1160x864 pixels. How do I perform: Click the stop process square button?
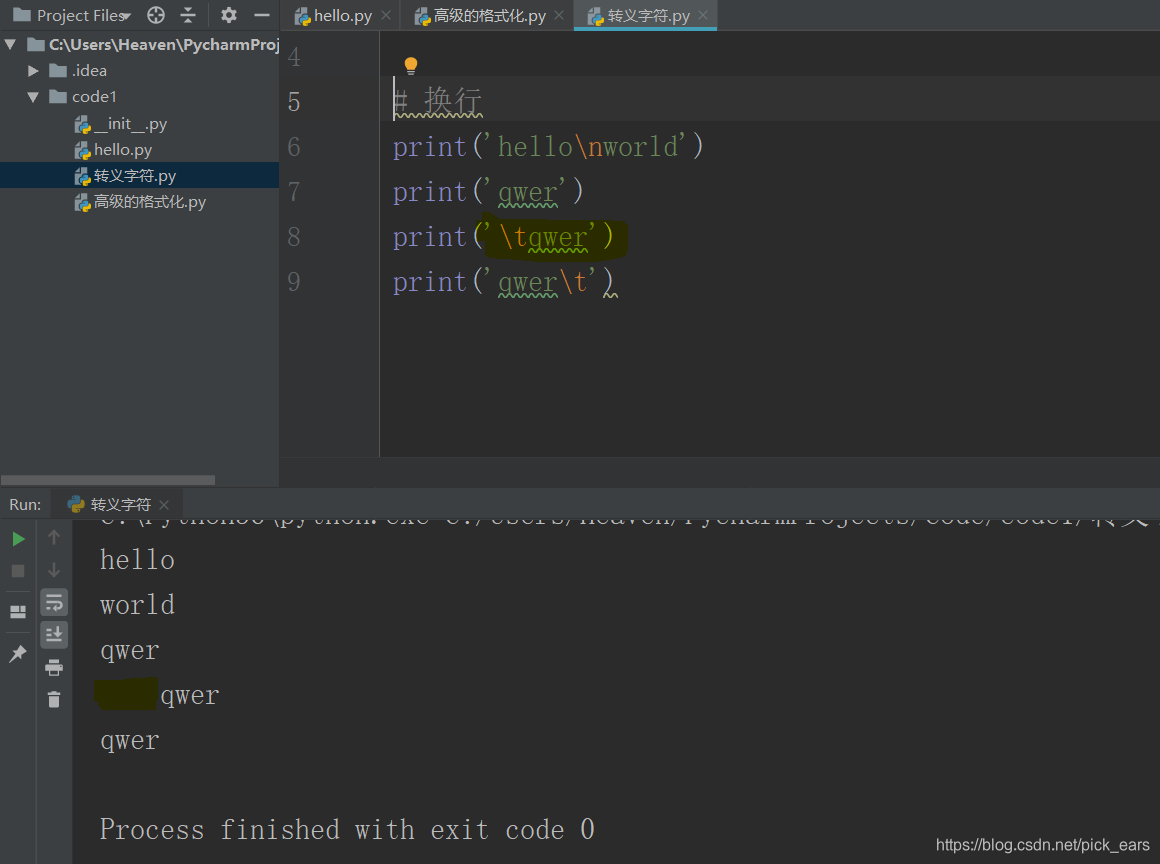tap(18, 571)
